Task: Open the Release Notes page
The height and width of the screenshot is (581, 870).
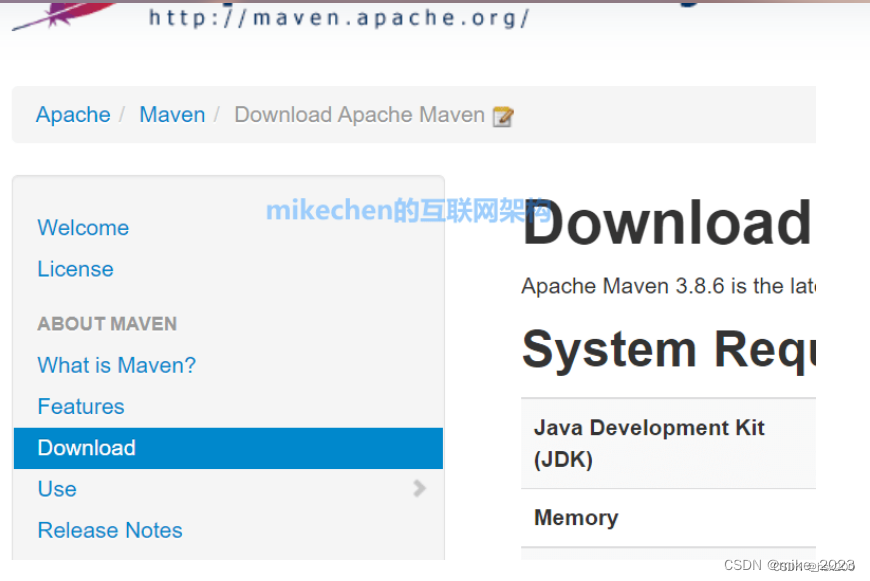Action: tap(109, 530)
